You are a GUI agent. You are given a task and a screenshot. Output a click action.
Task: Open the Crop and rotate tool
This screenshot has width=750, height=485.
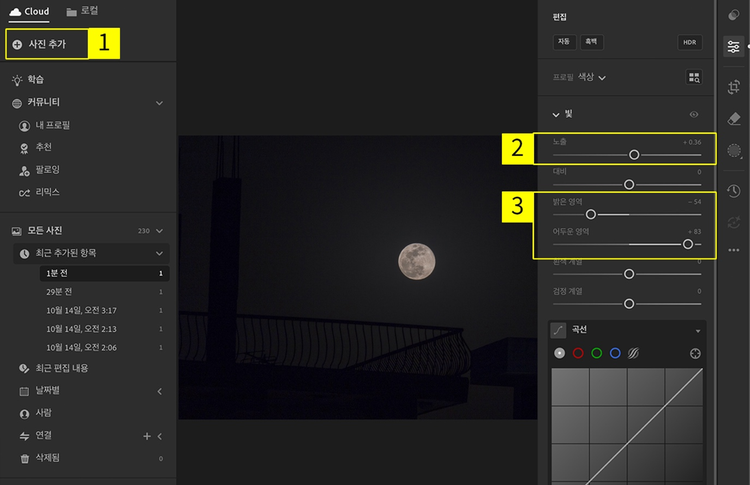coord(734,87)
